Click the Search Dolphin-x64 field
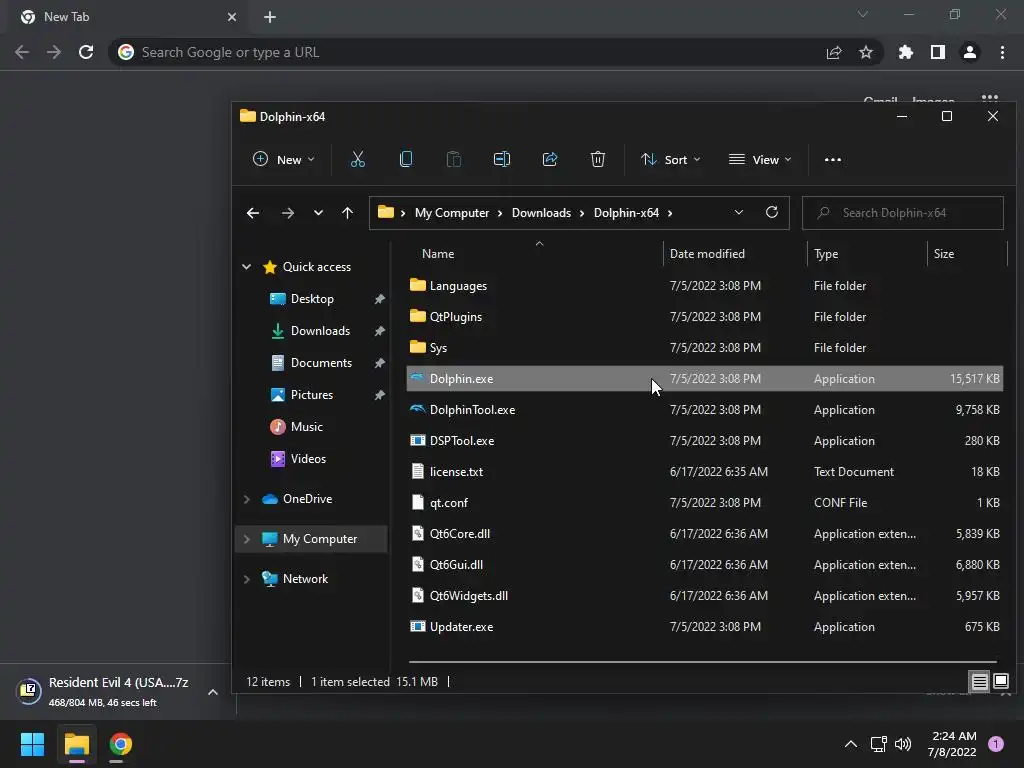This screenshot has width=1024, height=768. (x=903, y=213)
